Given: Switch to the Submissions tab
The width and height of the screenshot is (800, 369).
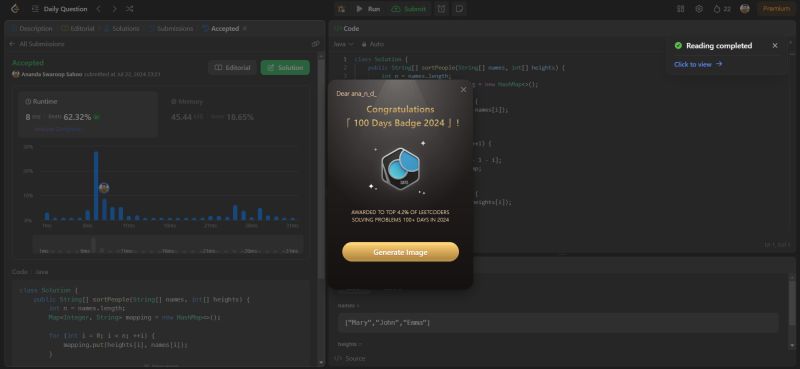Looking at the screenshot, I should click(x=171, y=29).
